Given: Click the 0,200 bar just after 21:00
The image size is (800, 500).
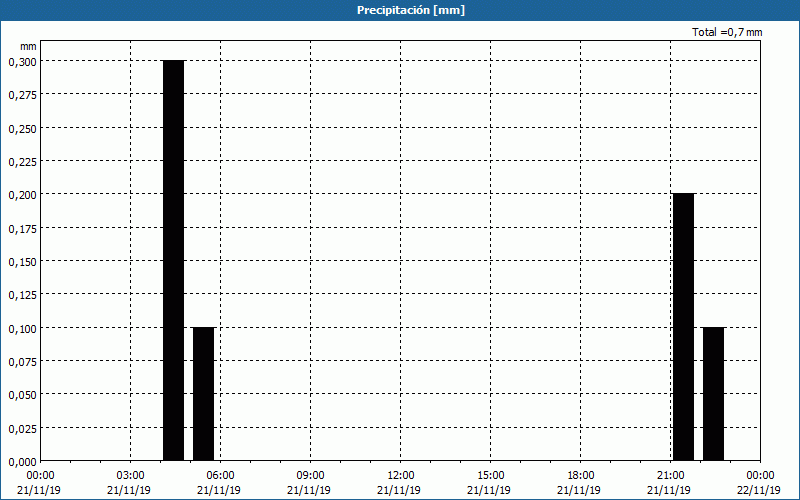Looking at the screenshot, I should point(684,327).
